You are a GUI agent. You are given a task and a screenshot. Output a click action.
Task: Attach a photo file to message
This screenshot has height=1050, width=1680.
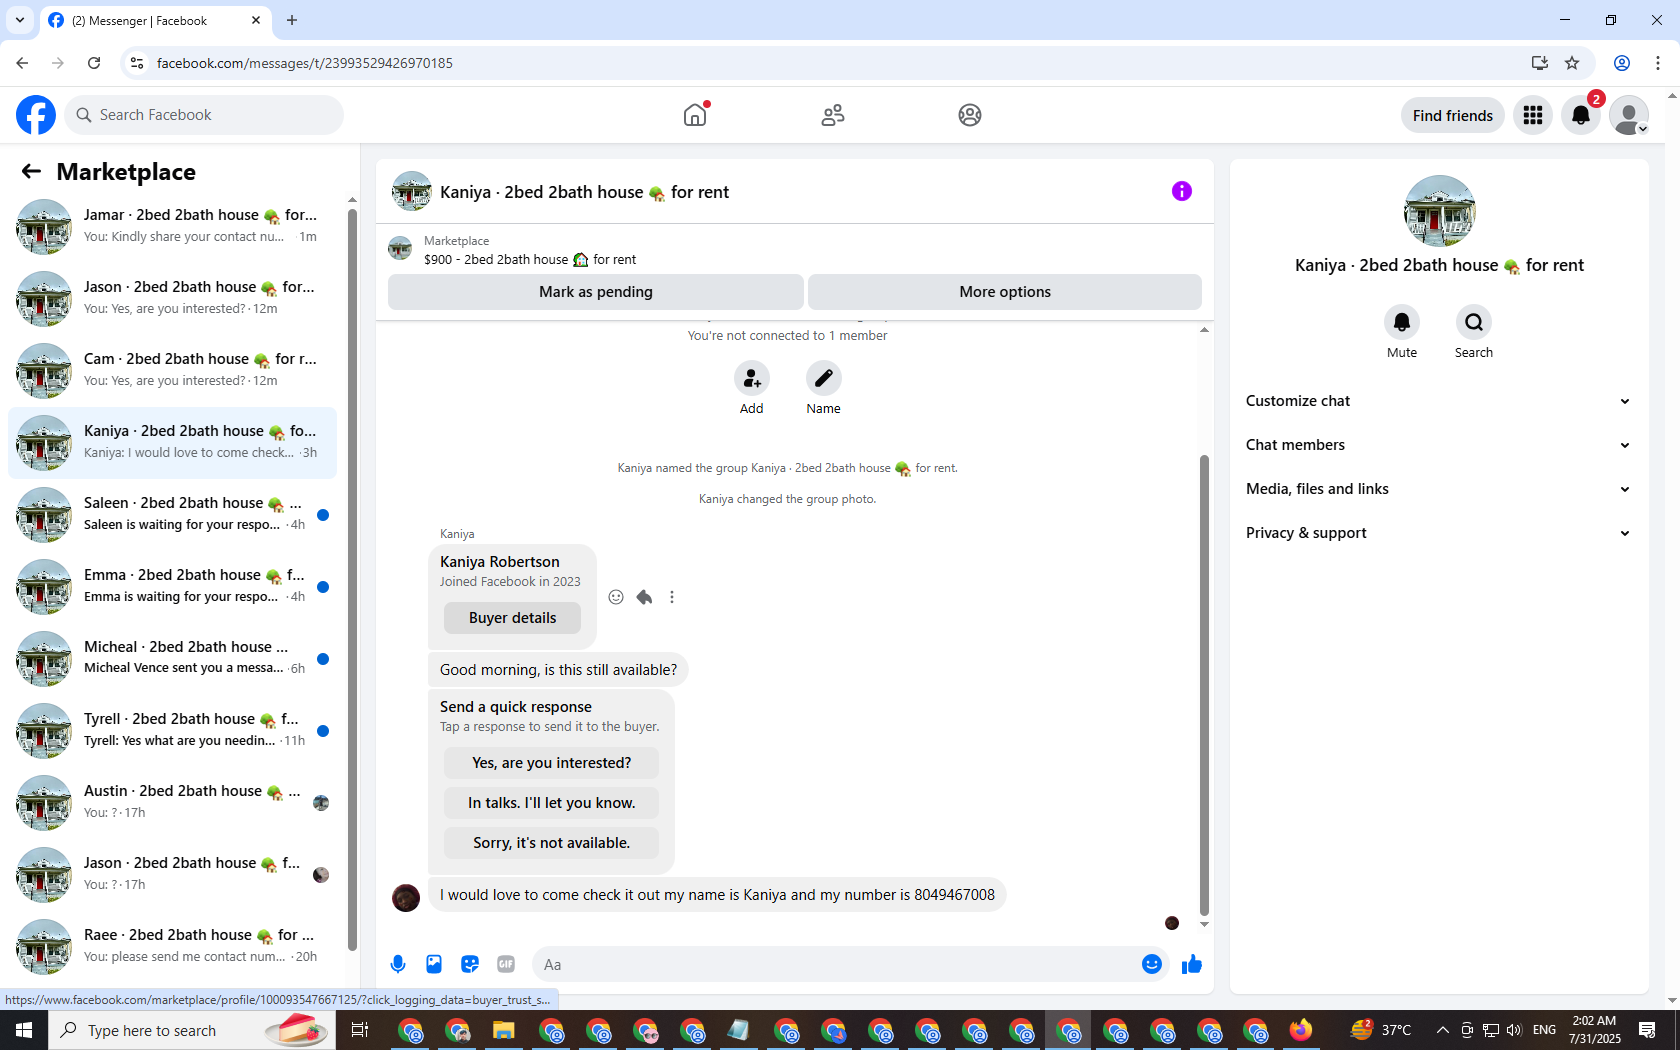(434, 964)
